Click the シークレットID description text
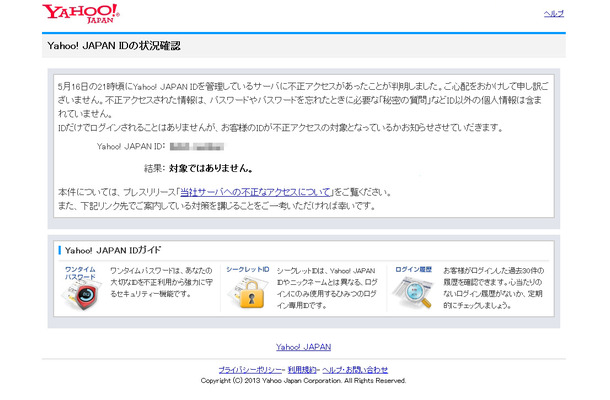Viewport: 610px width, 400px height. 327,288
